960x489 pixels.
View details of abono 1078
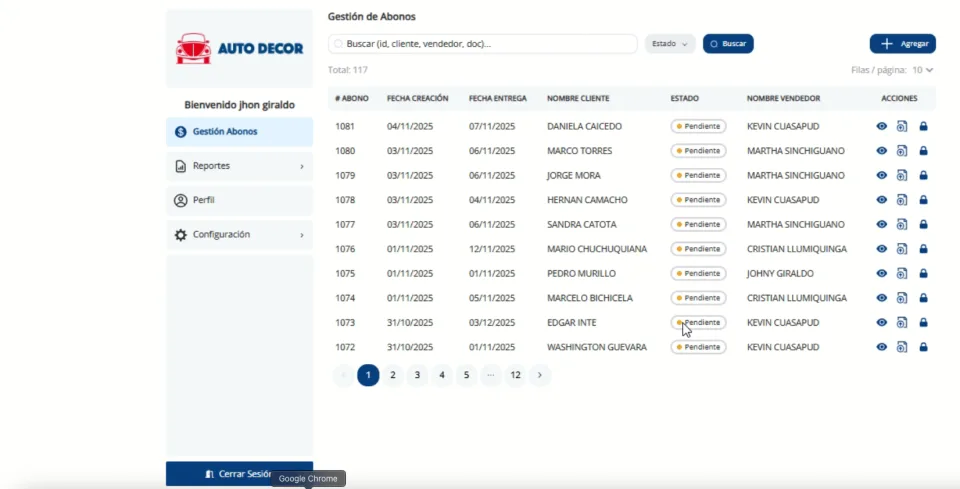[x=882, y=200]
